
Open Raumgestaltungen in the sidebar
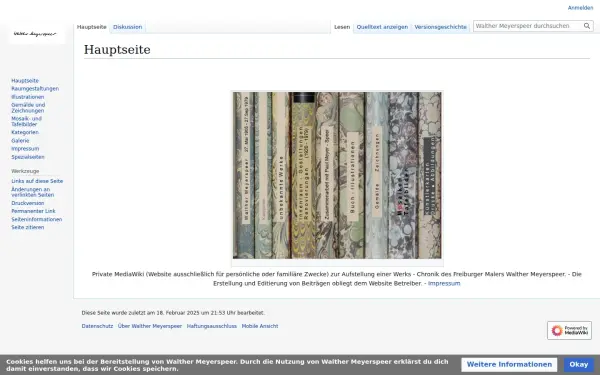tap(35, 88)
